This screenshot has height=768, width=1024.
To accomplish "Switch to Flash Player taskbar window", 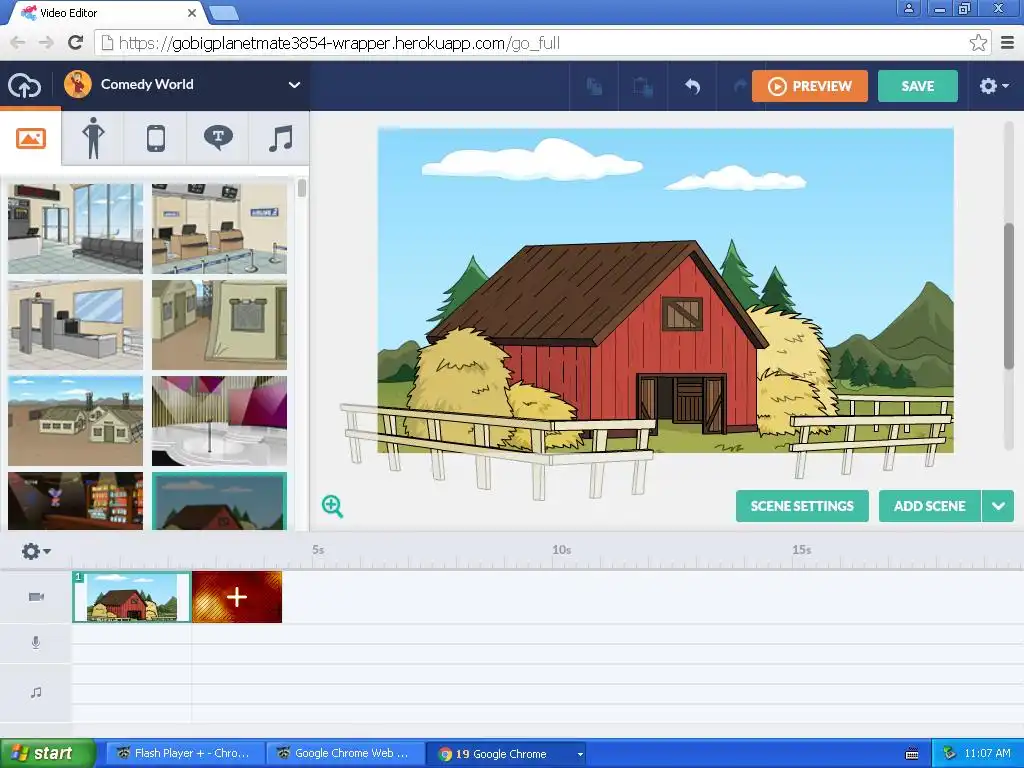I will (185, 754).
